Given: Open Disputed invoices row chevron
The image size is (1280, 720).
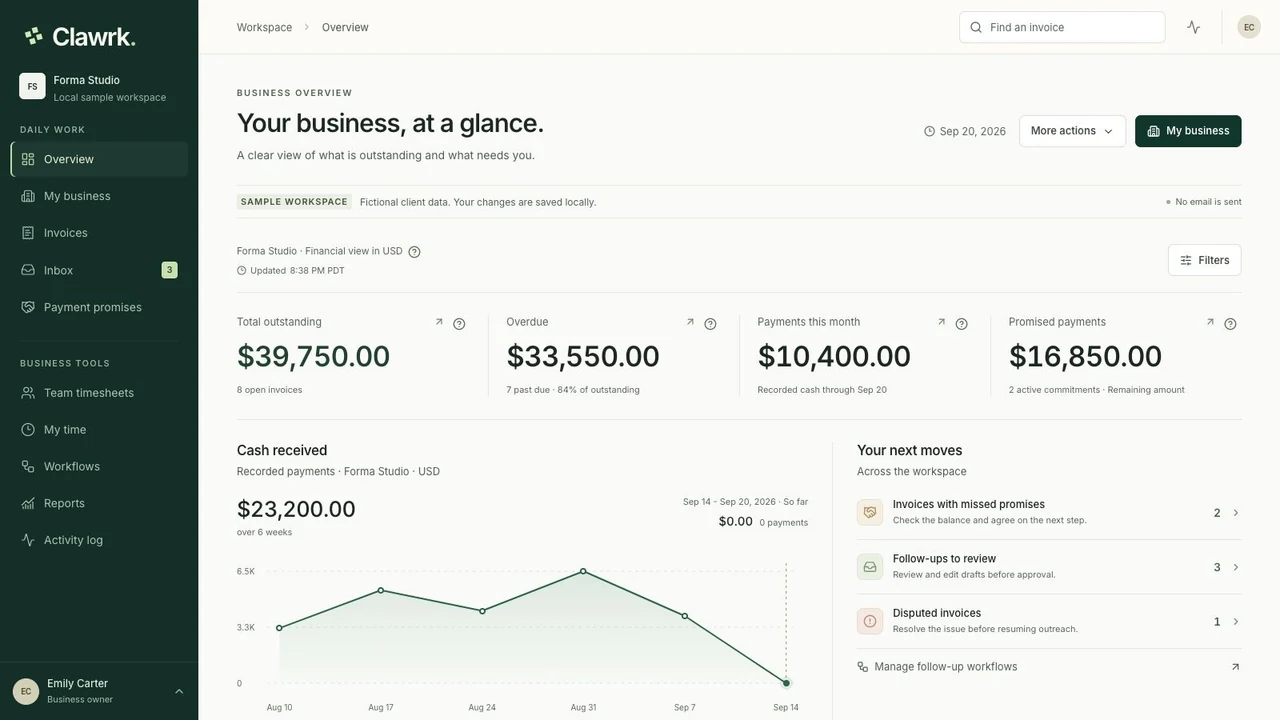Looking at the screenshot, I should click(1236, 621).
